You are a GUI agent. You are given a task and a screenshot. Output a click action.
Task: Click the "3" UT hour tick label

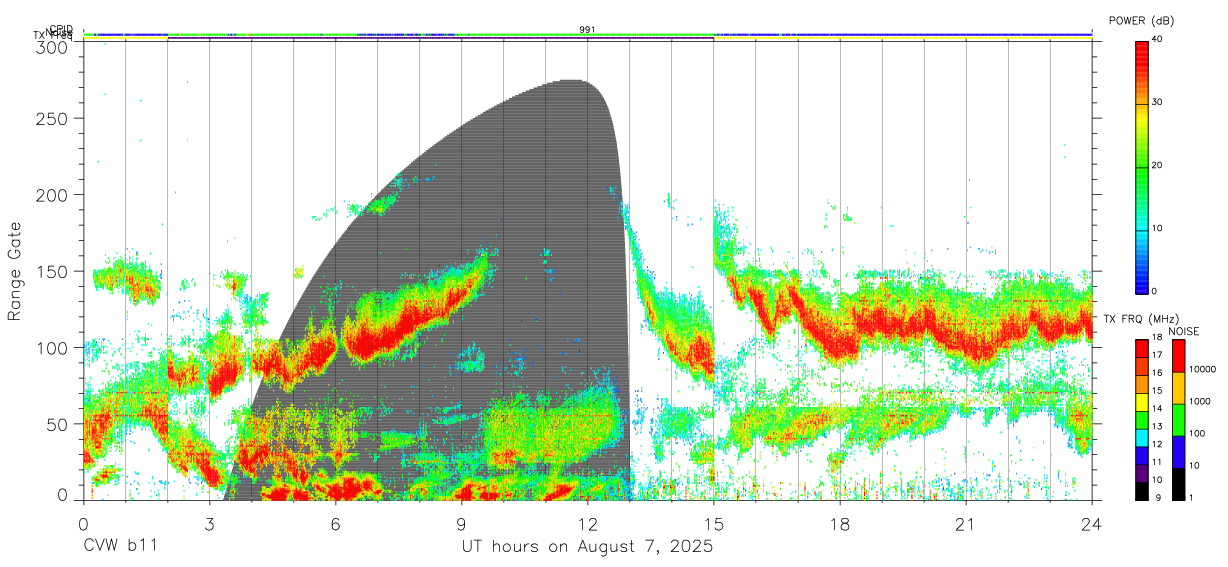pos(210,523)
